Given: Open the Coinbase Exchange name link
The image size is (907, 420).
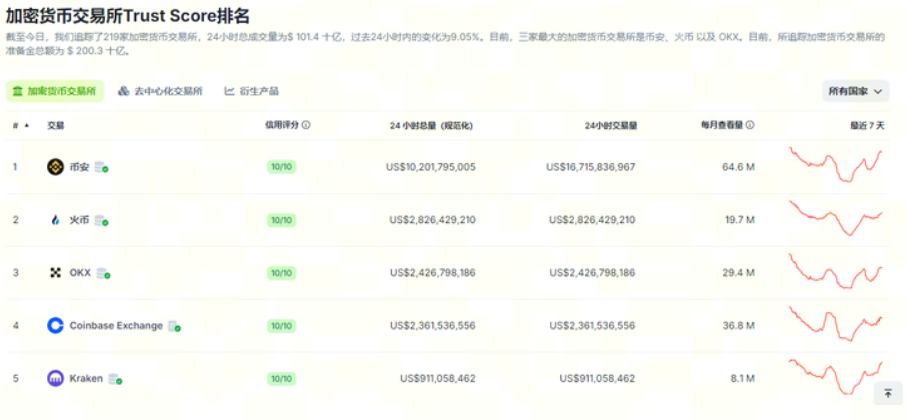Looking at the screenshot, I should click(x=116, y=326).
